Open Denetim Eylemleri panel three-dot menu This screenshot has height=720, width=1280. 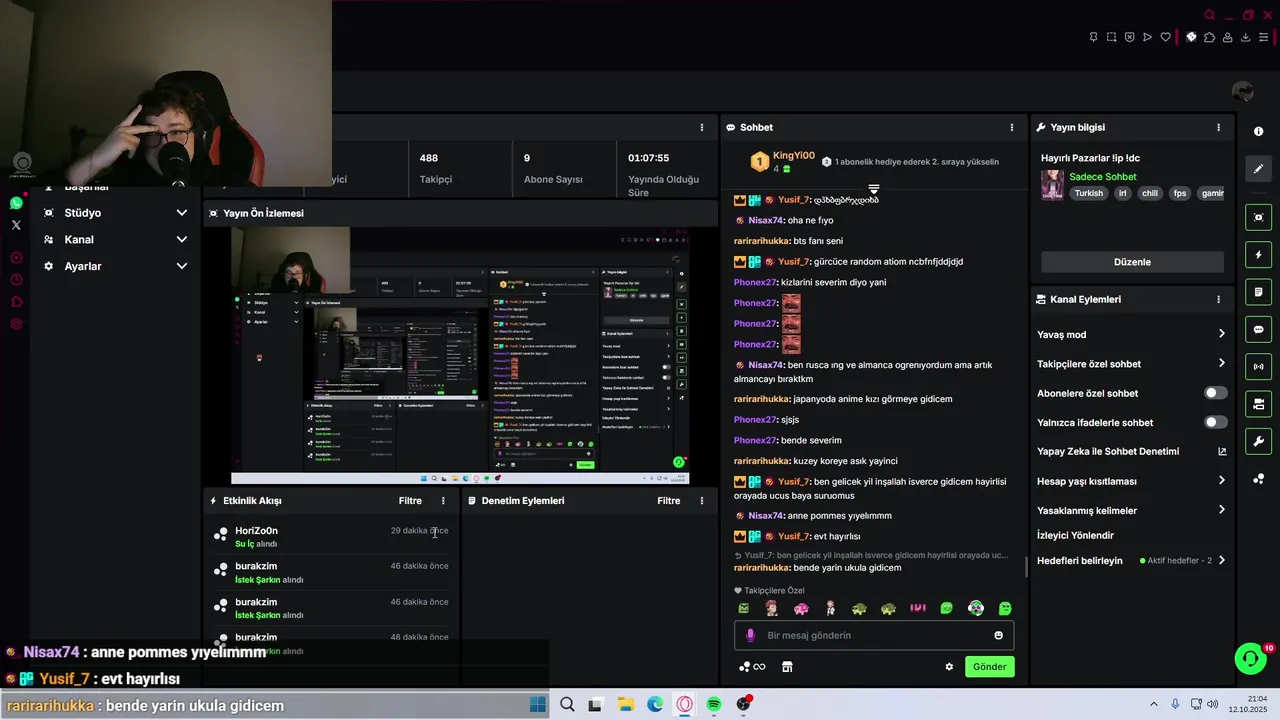click(701, 501)
